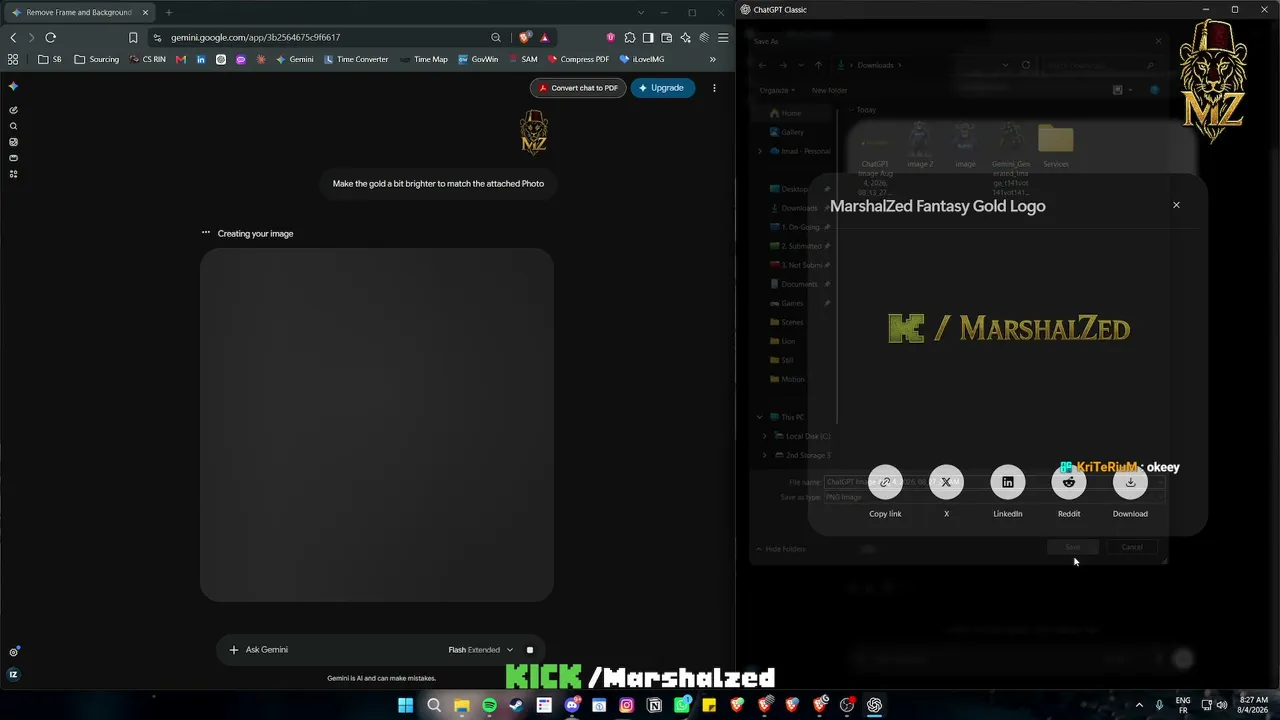
Task: Open the iLoveIMG bookmark
Action: (x=642, y=59)
